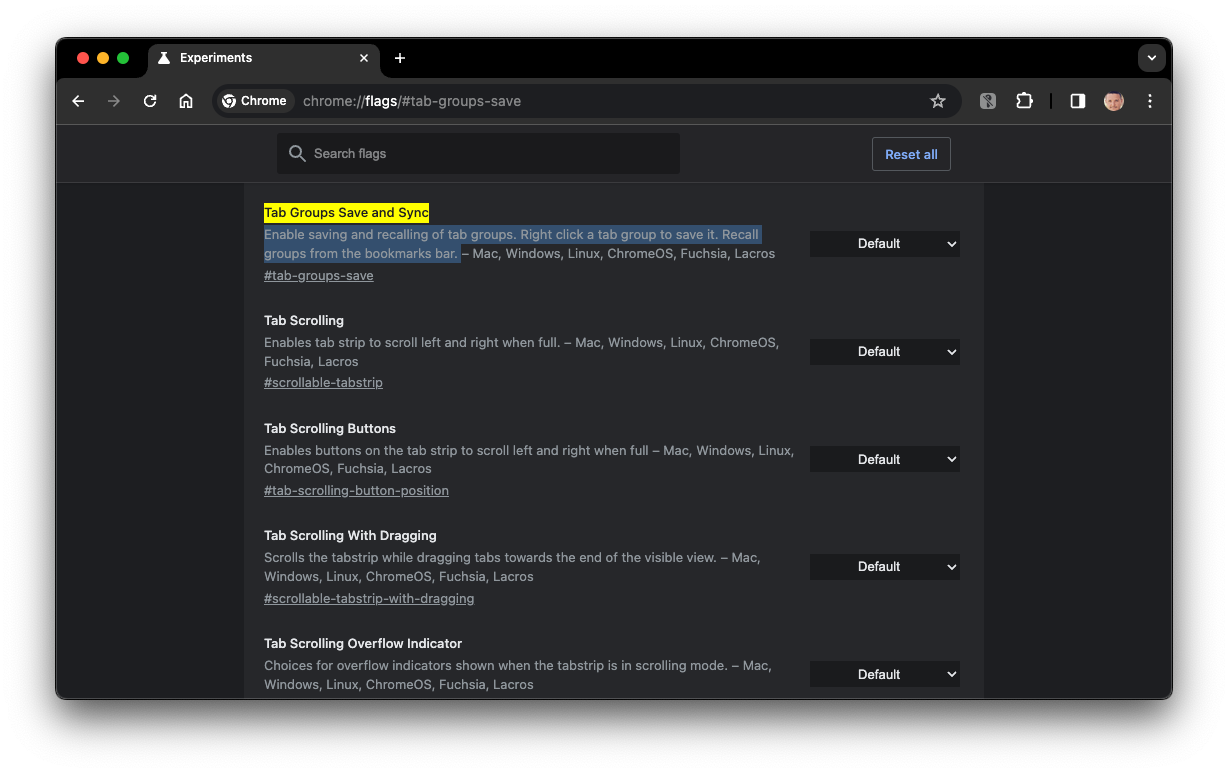The height and width of the screenshot is (773, 1228).
Task: Close the Experiments tab
Action: (364, 58)
